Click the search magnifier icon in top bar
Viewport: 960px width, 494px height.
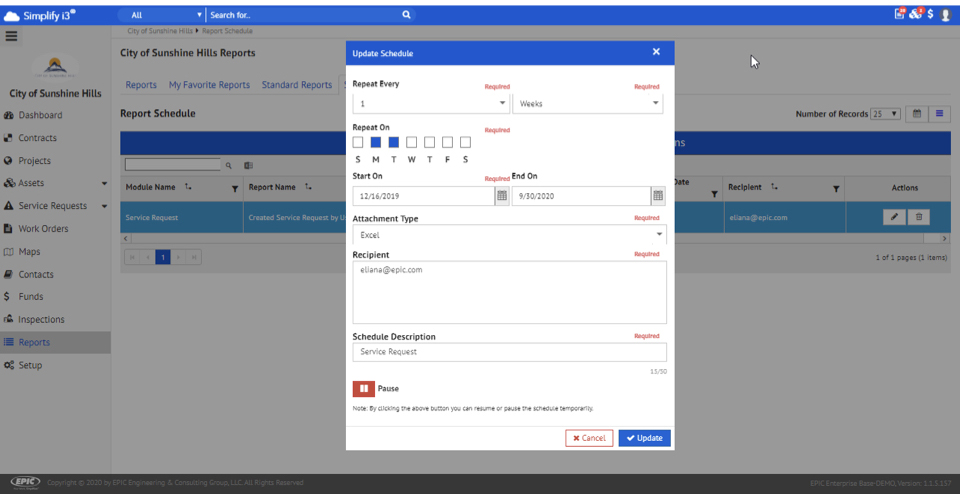coord(406,15)
